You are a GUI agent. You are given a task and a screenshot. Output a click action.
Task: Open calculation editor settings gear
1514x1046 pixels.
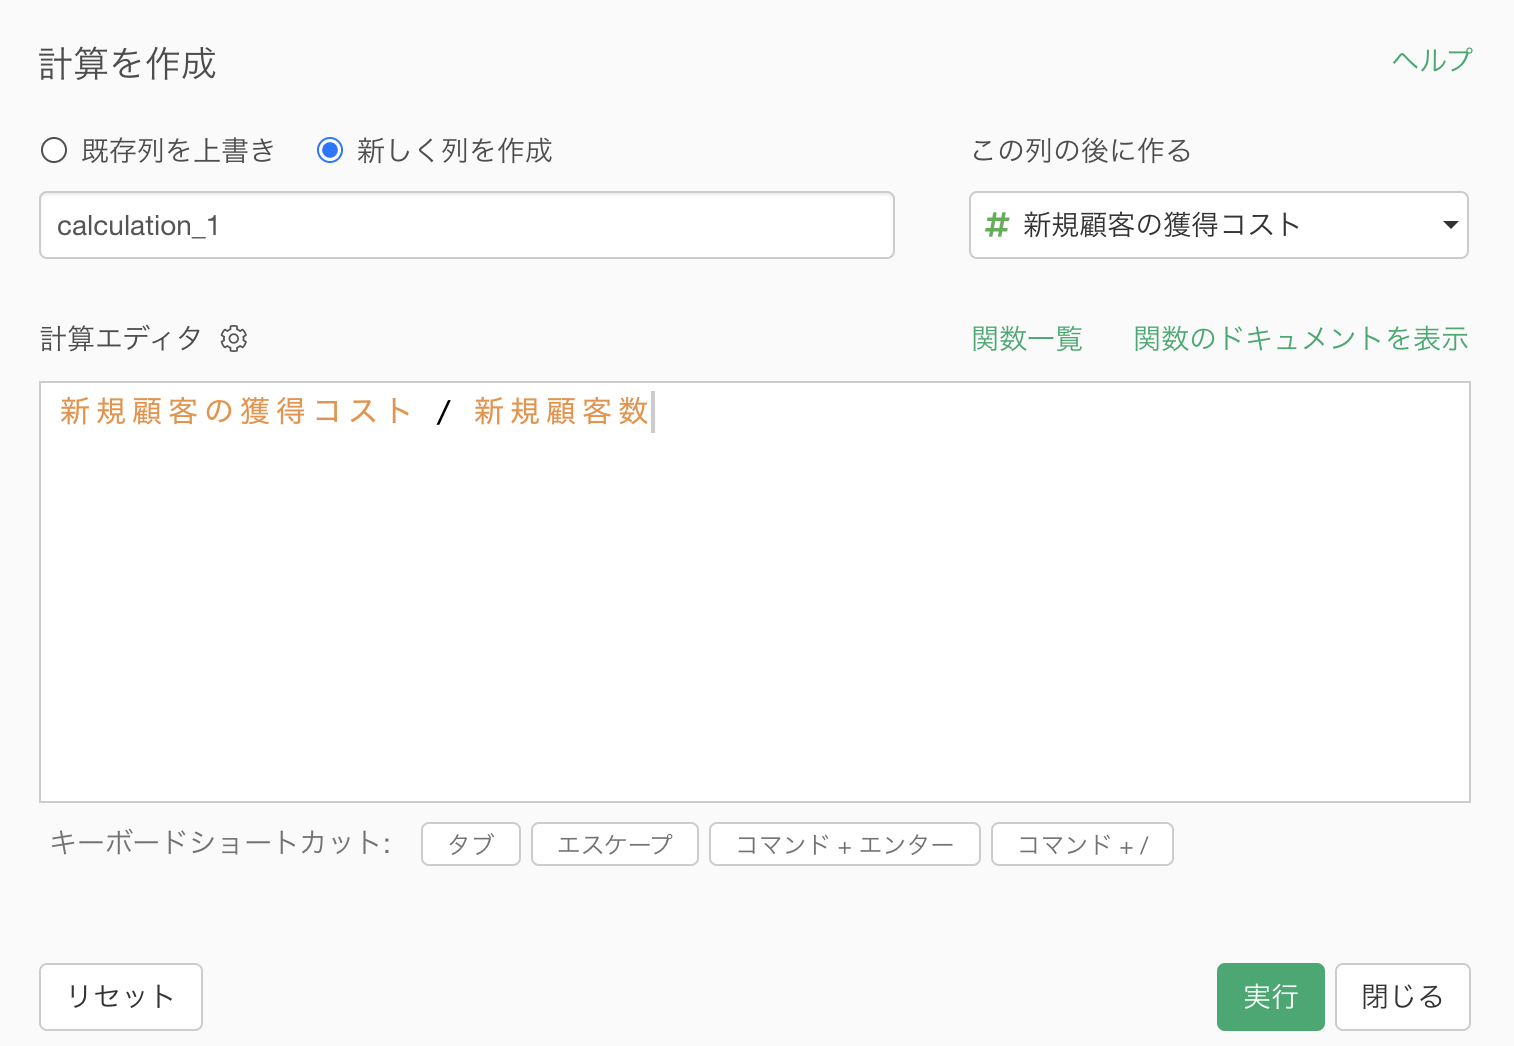[x=234, y=339]
